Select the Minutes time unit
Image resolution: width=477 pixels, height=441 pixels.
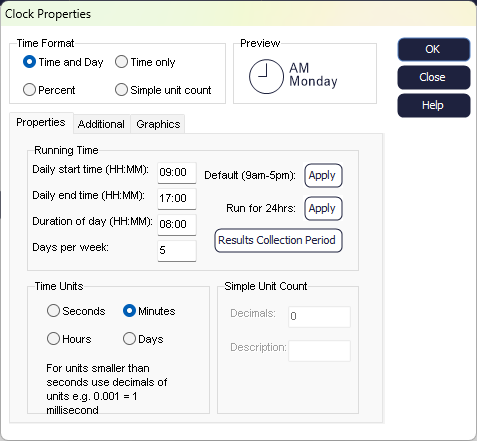pos(129,311)
